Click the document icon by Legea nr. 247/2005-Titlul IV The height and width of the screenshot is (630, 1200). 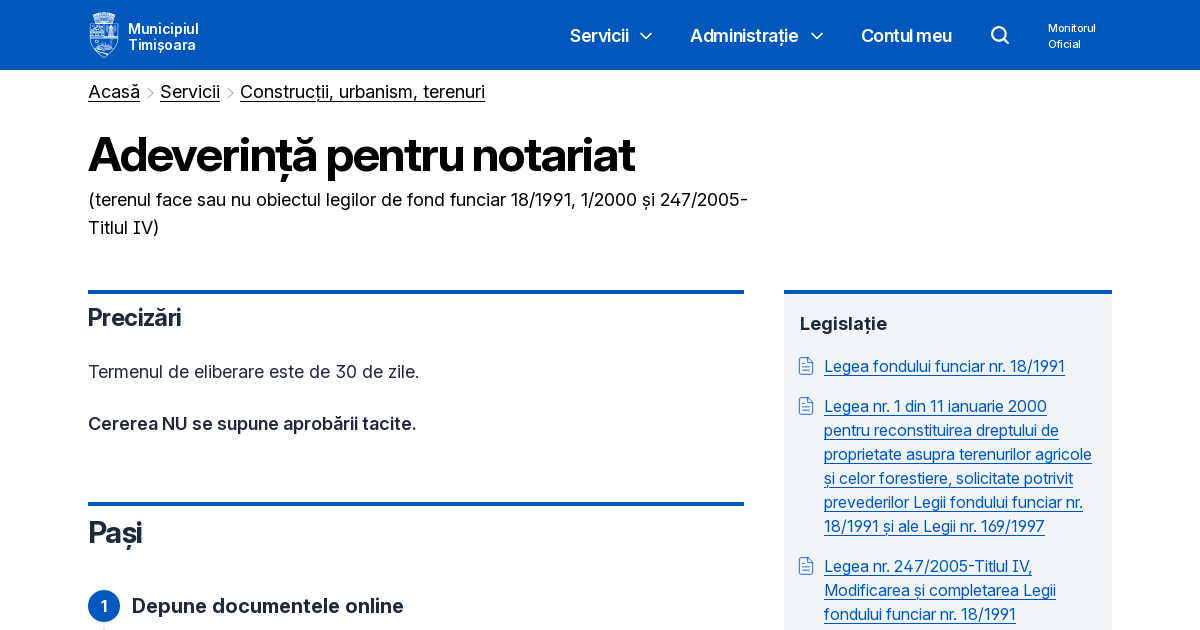click(x=806, y=565)
